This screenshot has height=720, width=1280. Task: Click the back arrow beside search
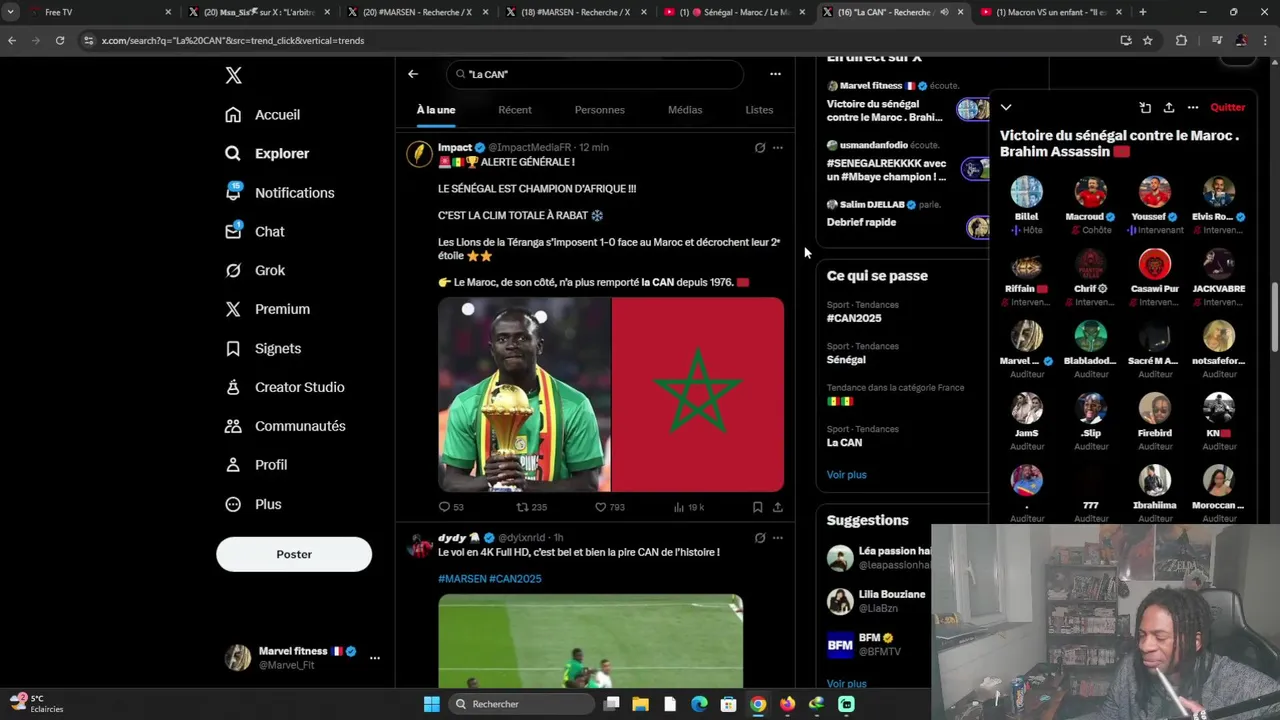[413, 74]
